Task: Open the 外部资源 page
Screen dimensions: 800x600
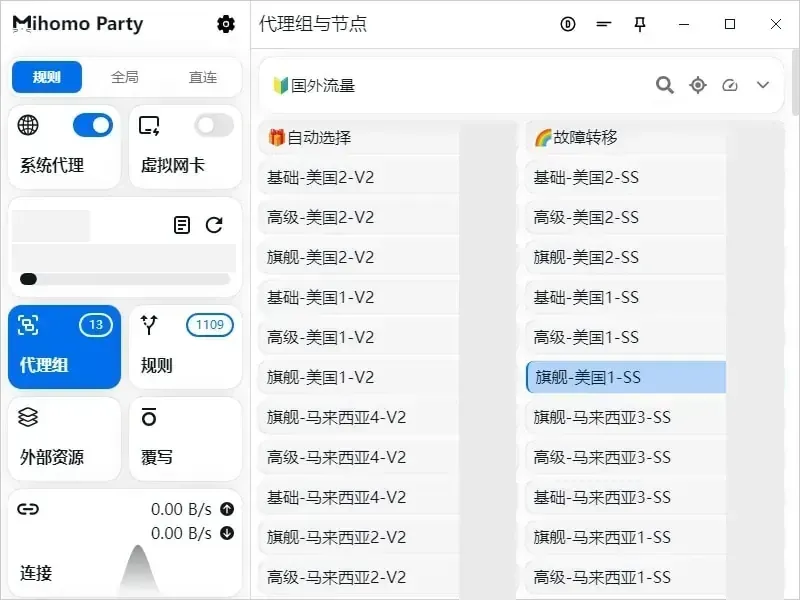Action: coord(64,439)
